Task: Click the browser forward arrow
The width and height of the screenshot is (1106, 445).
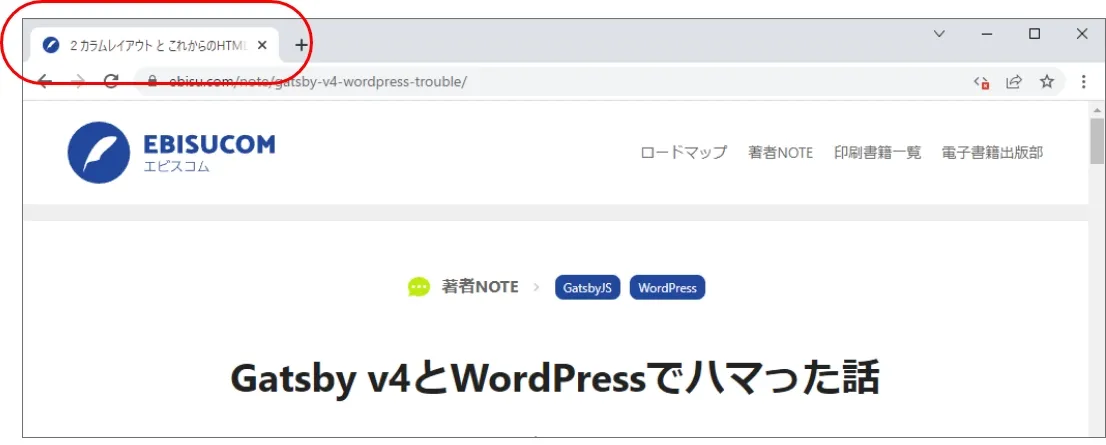Action: click(x=78, y=82)
